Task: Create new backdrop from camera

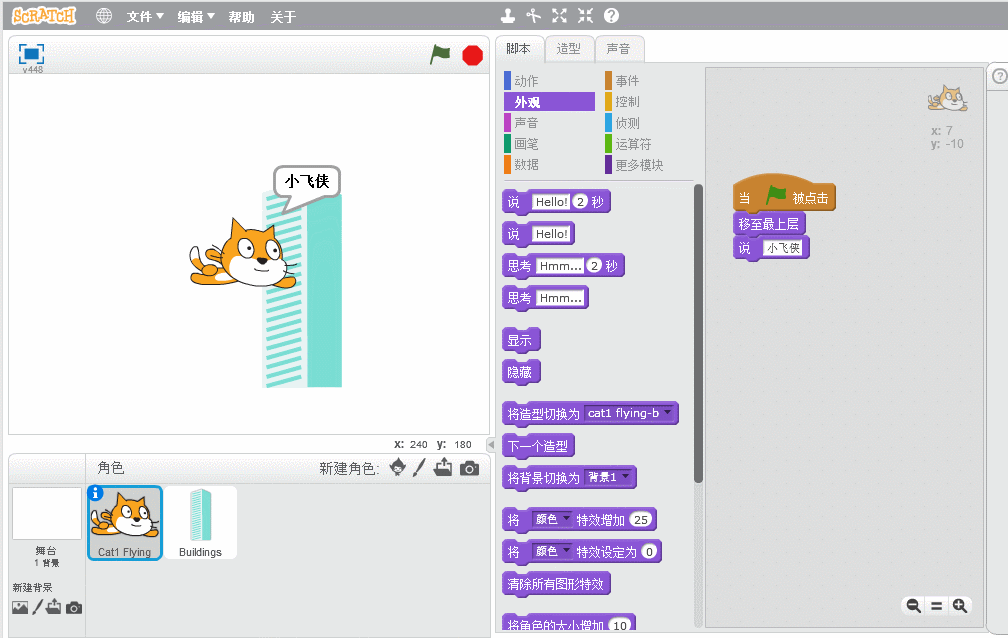Action: coord(74,608)
